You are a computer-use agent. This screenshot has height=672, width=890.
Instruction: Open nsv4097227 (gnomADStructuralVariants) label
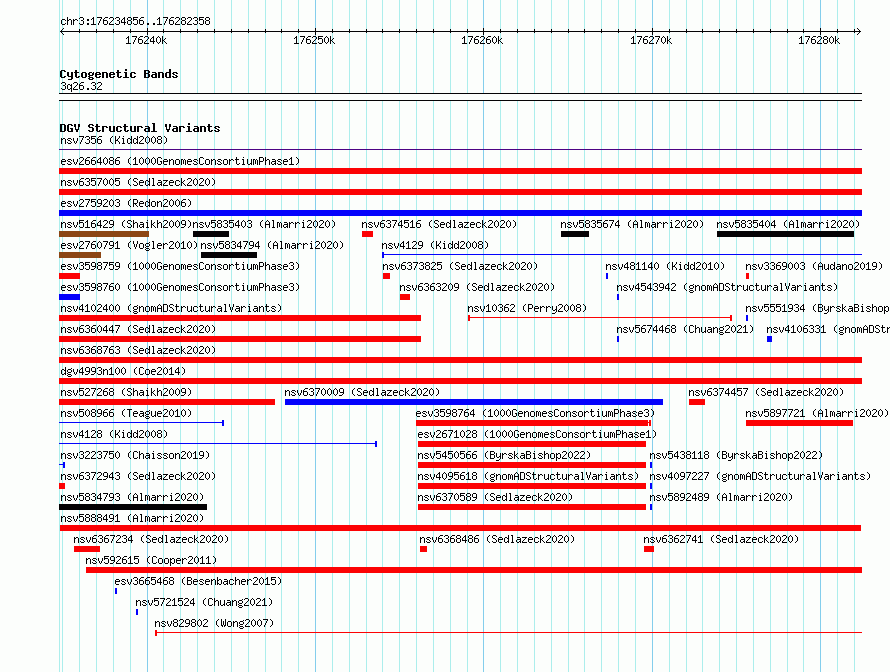(x=760, y=476)
